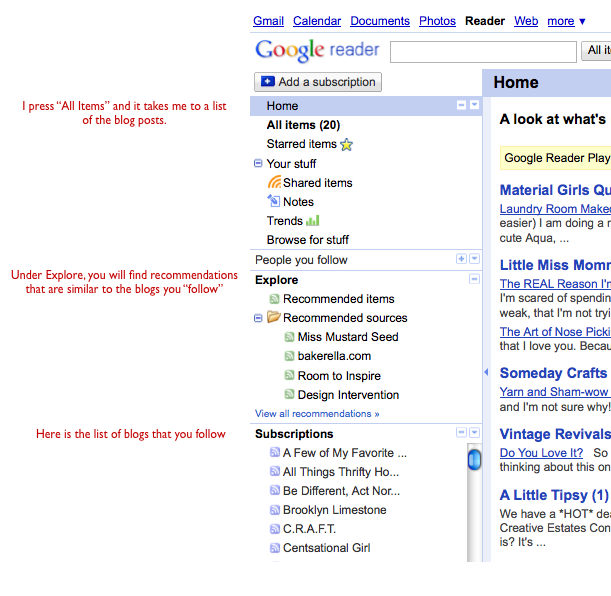
Task: Open the Yarn and Sham-wow post link
Action: tap(555, 391)
